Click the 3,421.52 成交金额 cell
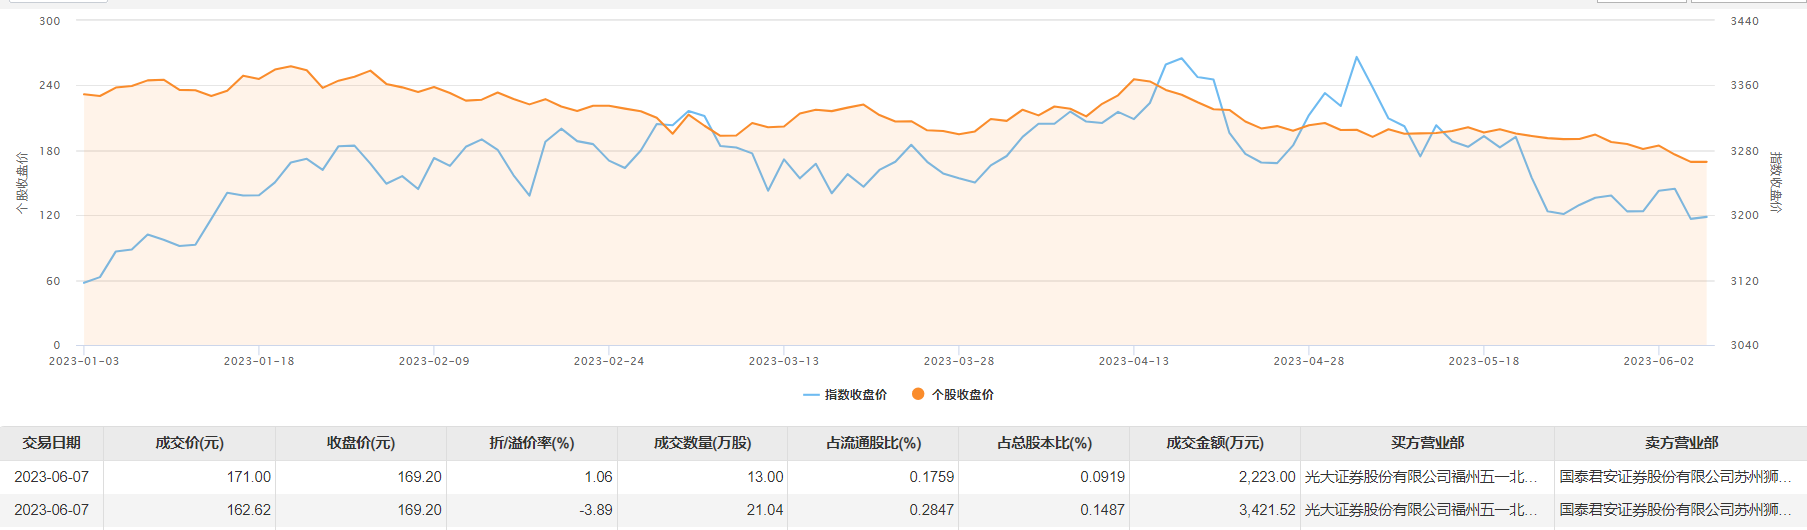Viewport: 1807px width, 530px height. [x=1267, y=510]
